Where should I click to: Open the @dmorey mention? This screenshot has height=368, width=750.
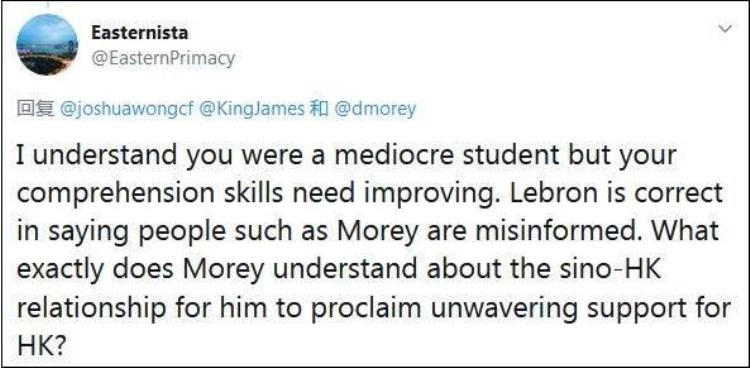[x=375, y=110]
